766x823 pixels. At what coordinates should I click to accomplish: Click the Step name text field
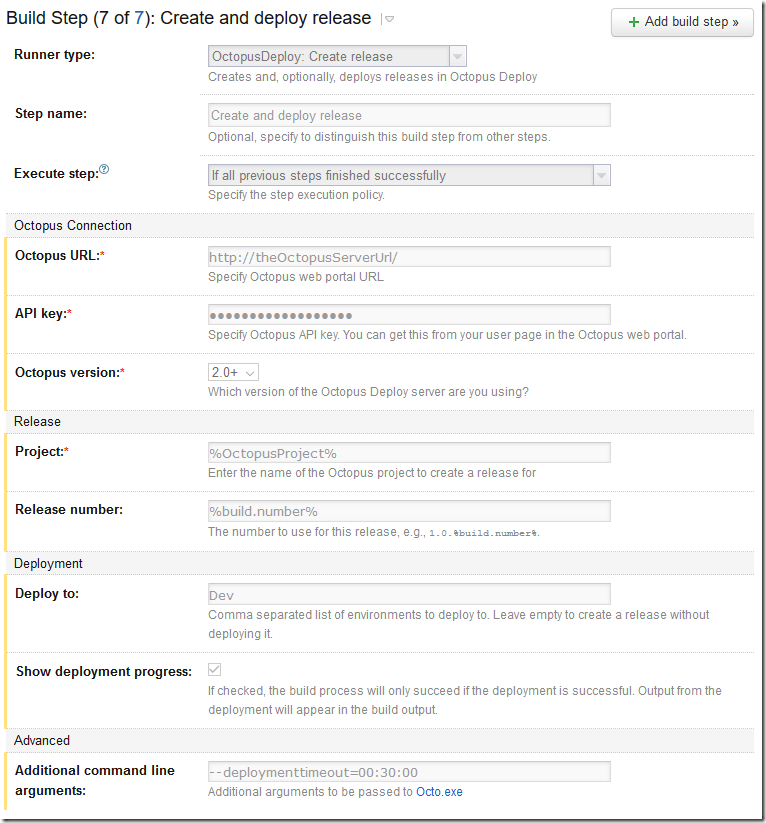407,114
